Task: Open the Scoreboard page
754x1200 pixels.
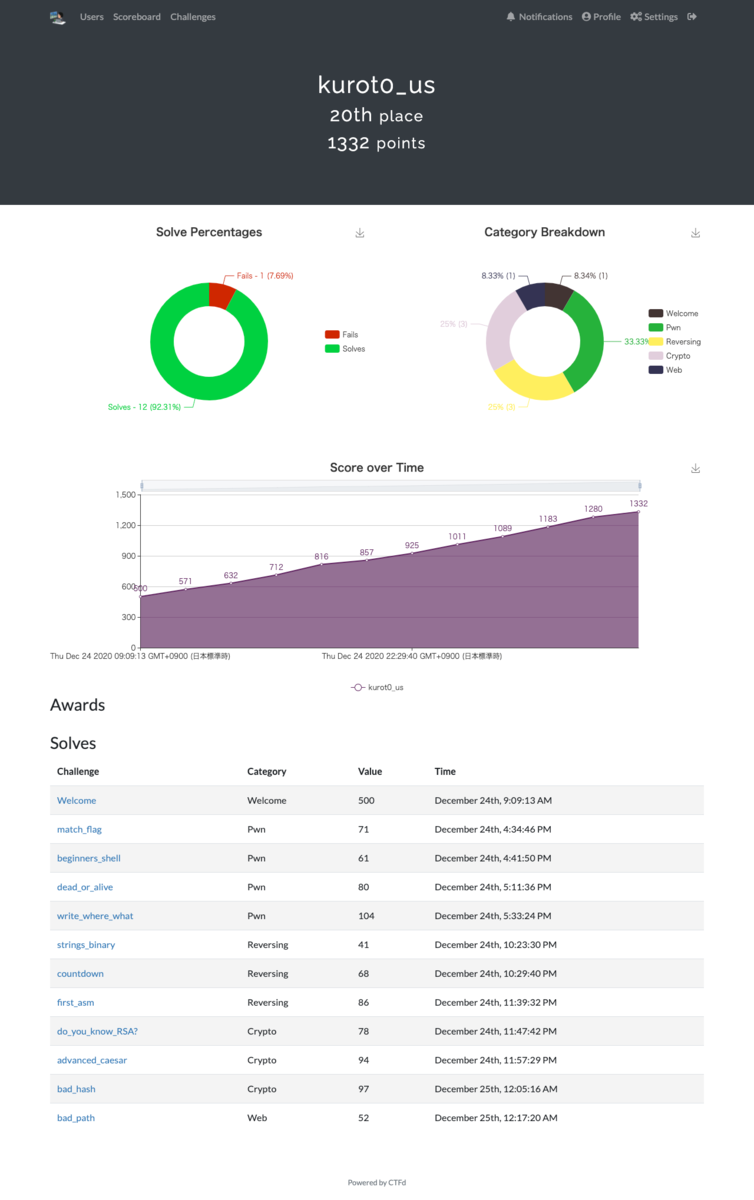Action: pyautogui.click(x=137, y=17)
